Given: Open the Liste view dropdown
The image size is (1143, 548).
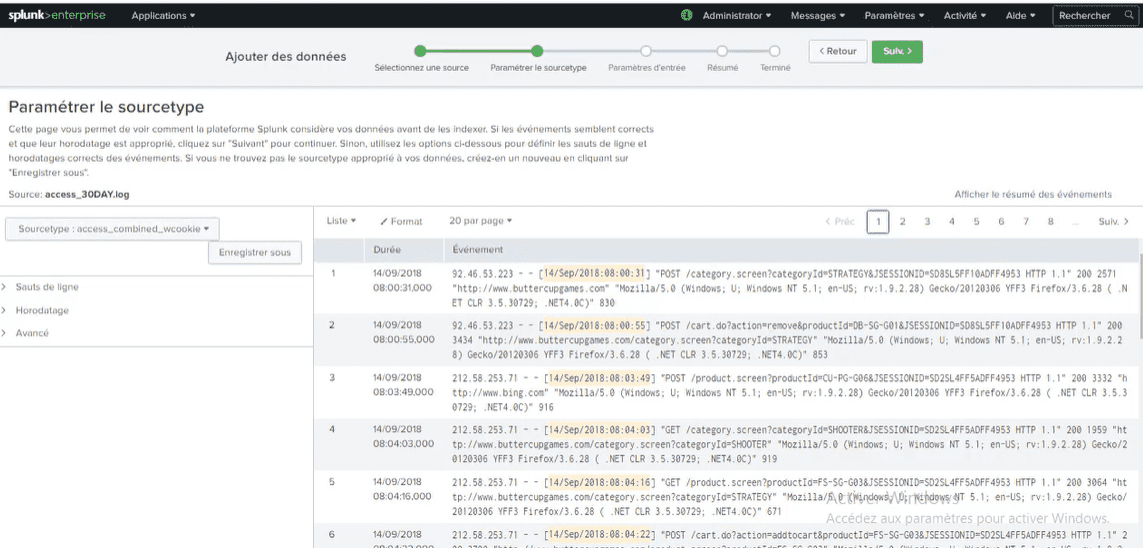Looking at the screenshot, I should (341, 221).
